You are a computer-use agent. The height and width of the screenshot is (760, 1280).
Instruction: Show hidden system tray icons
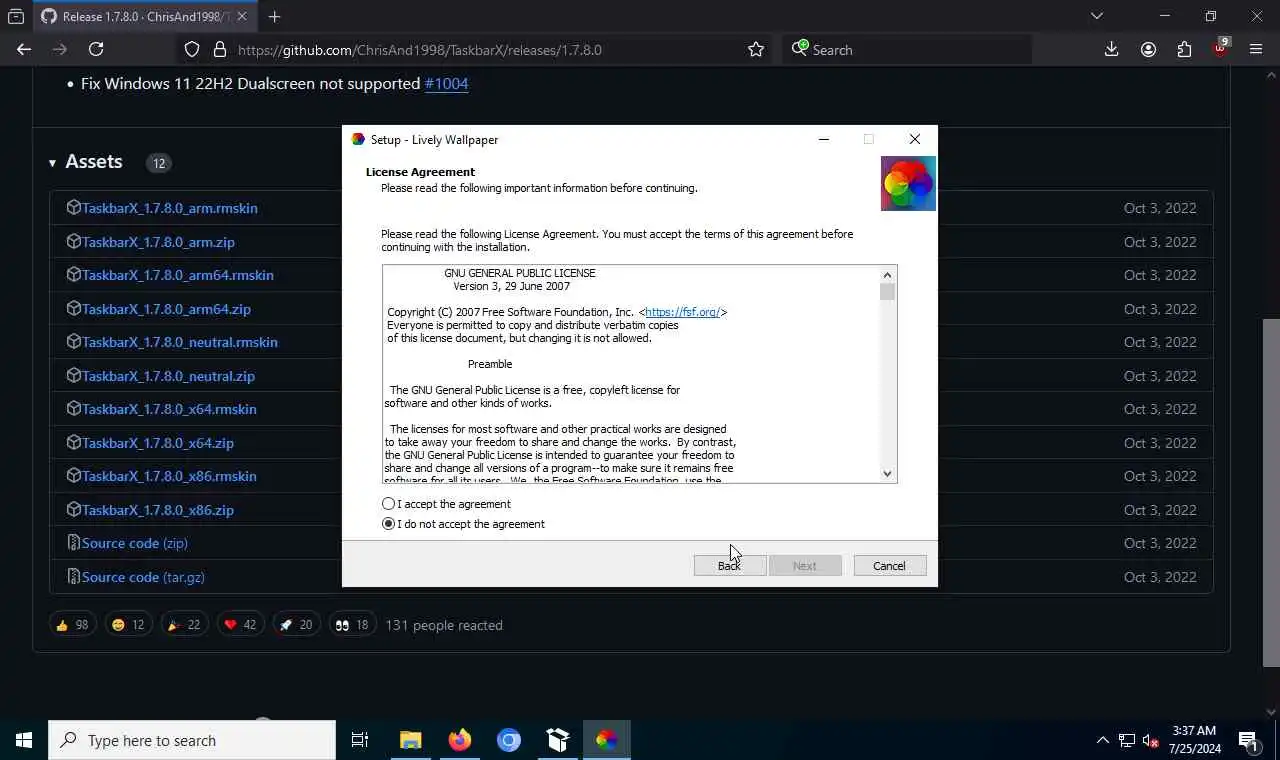click(1102, 740)
